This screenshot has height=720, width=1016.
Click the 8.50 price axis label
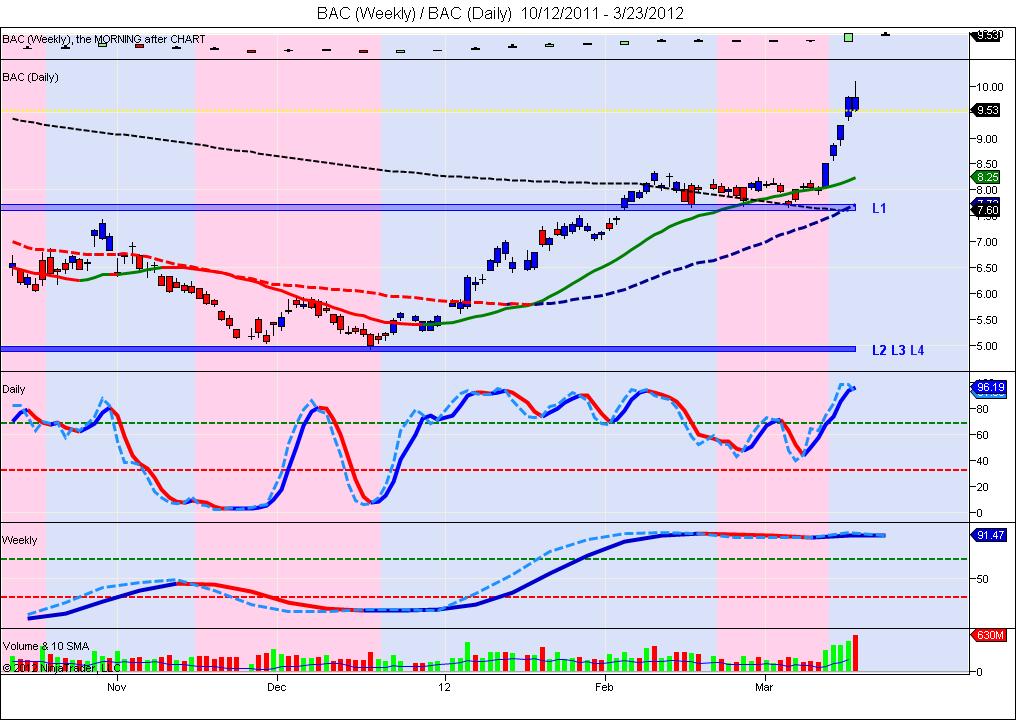987,164
